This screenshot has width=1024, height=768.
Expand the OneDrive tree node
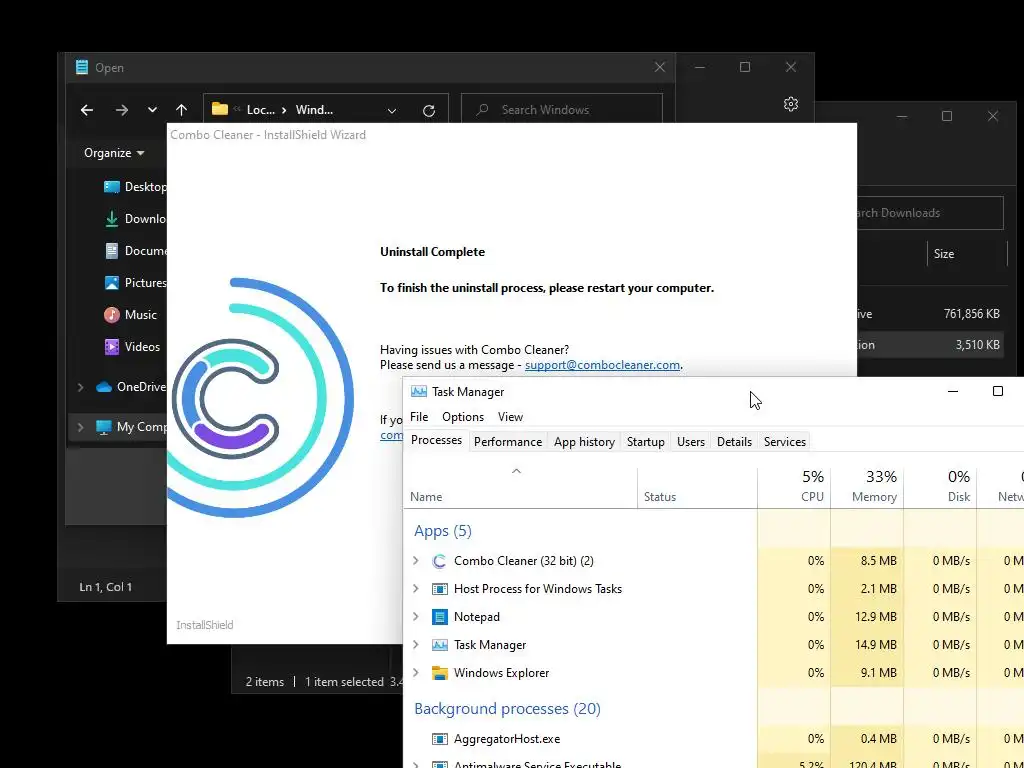80,387
